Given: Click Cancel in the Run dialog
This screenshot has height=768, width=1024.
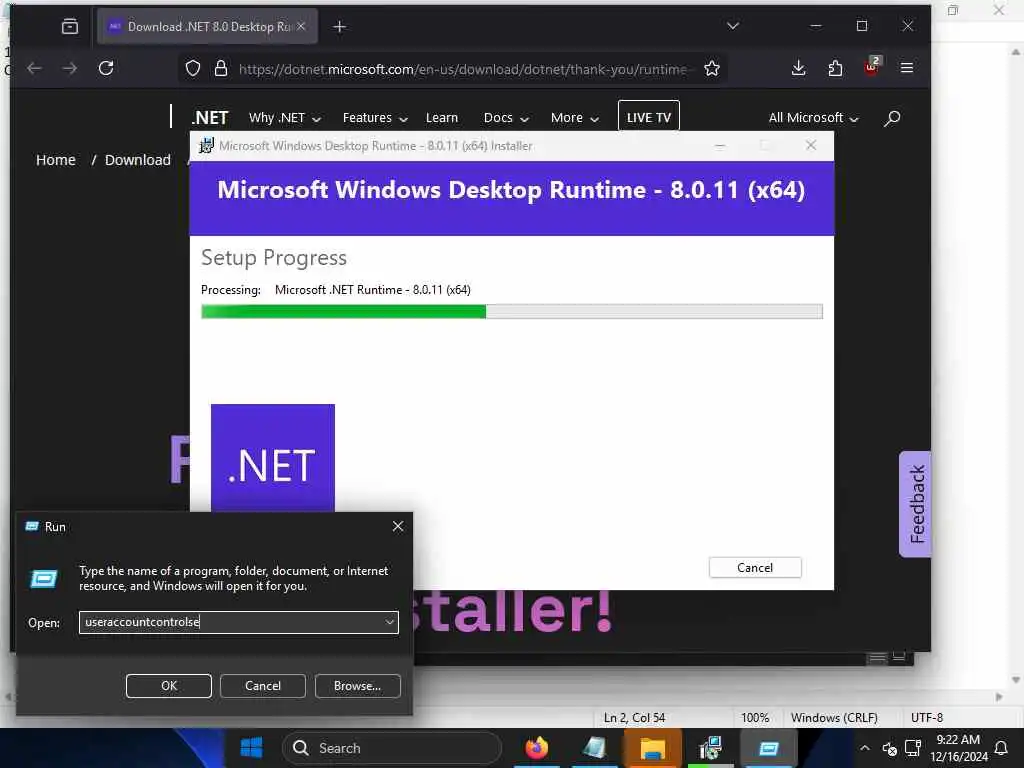Looking at the screenshot, I should click(x=263, y=686).
